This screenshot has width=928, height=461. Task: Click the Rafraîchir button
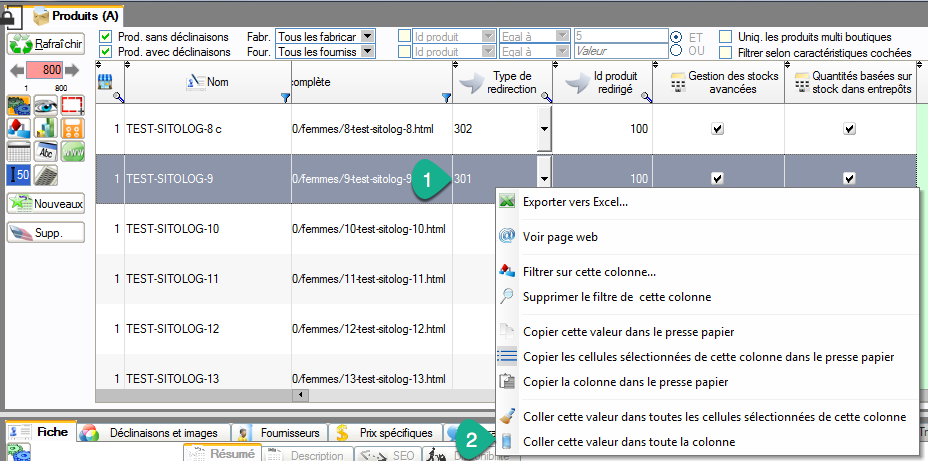pyautogui.click(x=46, y=44)
